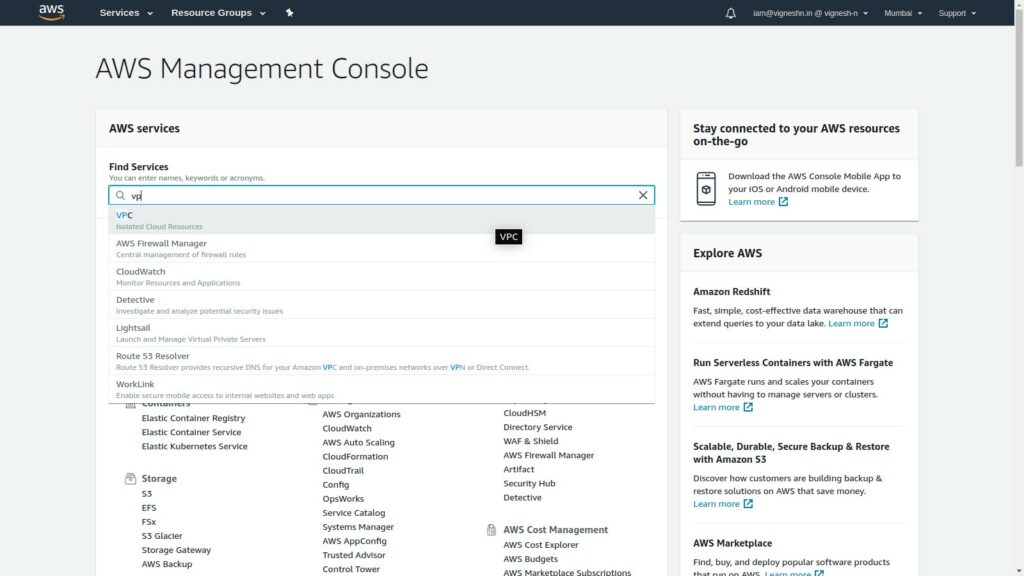Click the pin shortcut icon in navigation bar
Screen dimensions: 1024x576
[289, 12]
